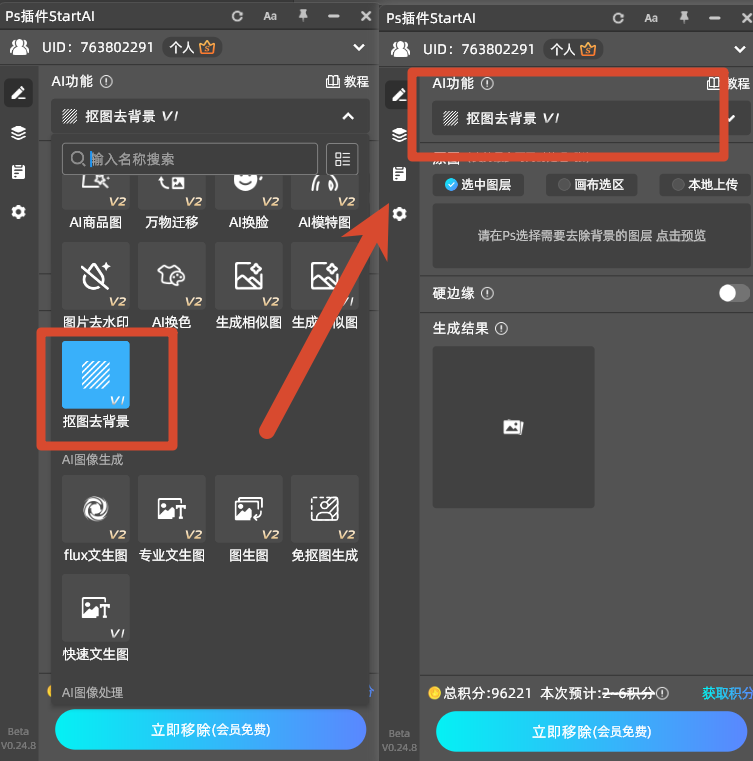The height and width of the screenshot is (761, 753).
Task: Pin the left StartAI panel
Action: tap(303, 16)
